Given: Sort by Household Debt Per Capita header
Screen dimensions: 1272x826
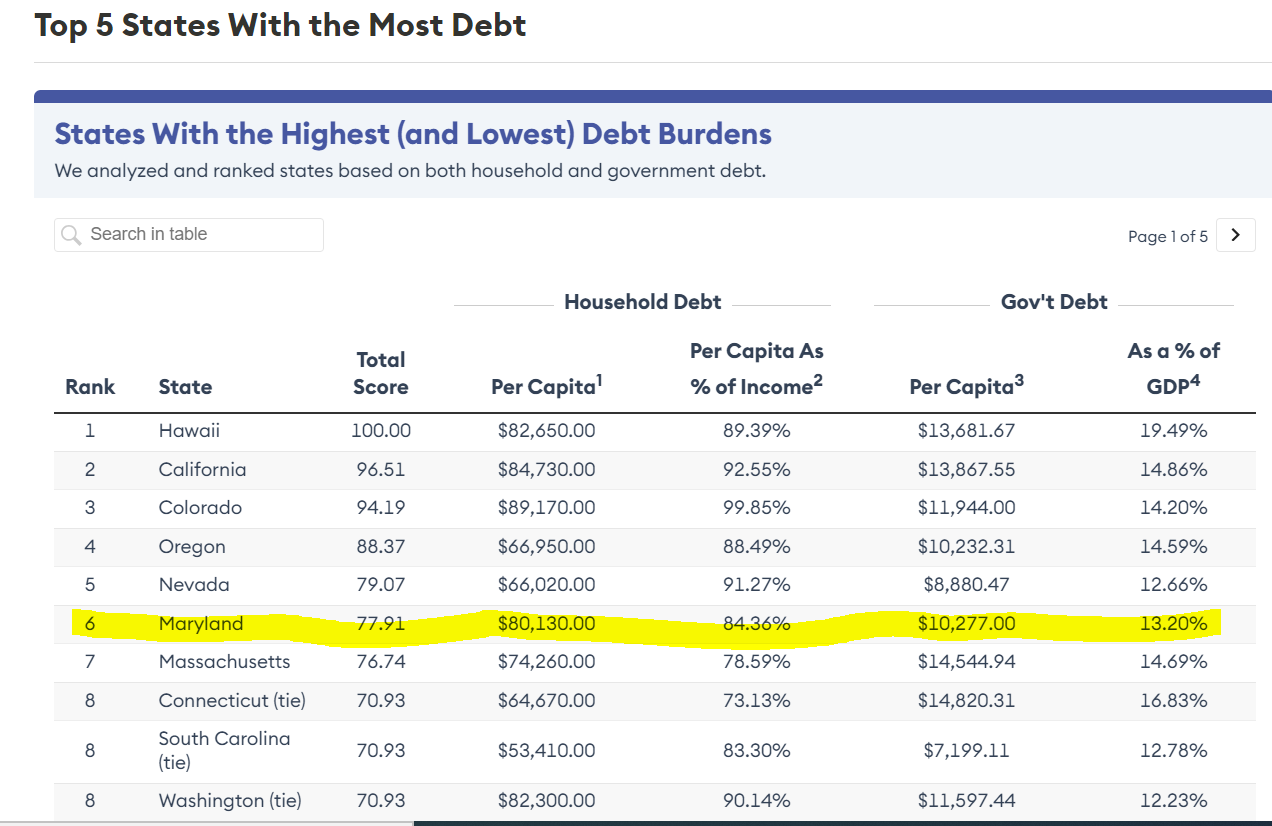Looking at the screenshot, I should (x=546, y=387).
